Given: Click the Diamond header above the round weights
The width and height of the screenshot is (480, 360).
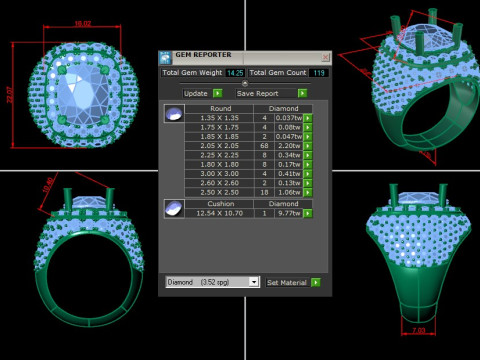Looking at the screenshot, I should (x=283, y=108).
